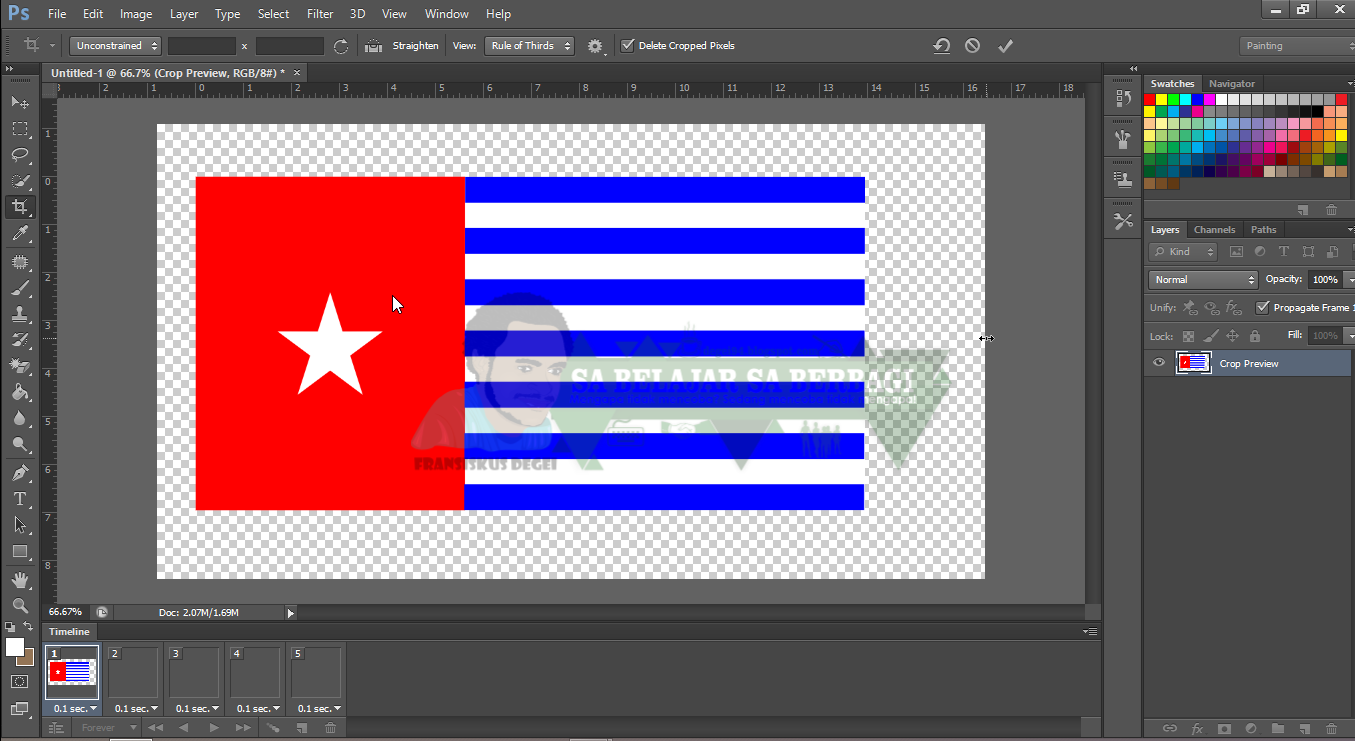
Task: Select timeline frame 2 thumbnail
Action: (133, 672)
